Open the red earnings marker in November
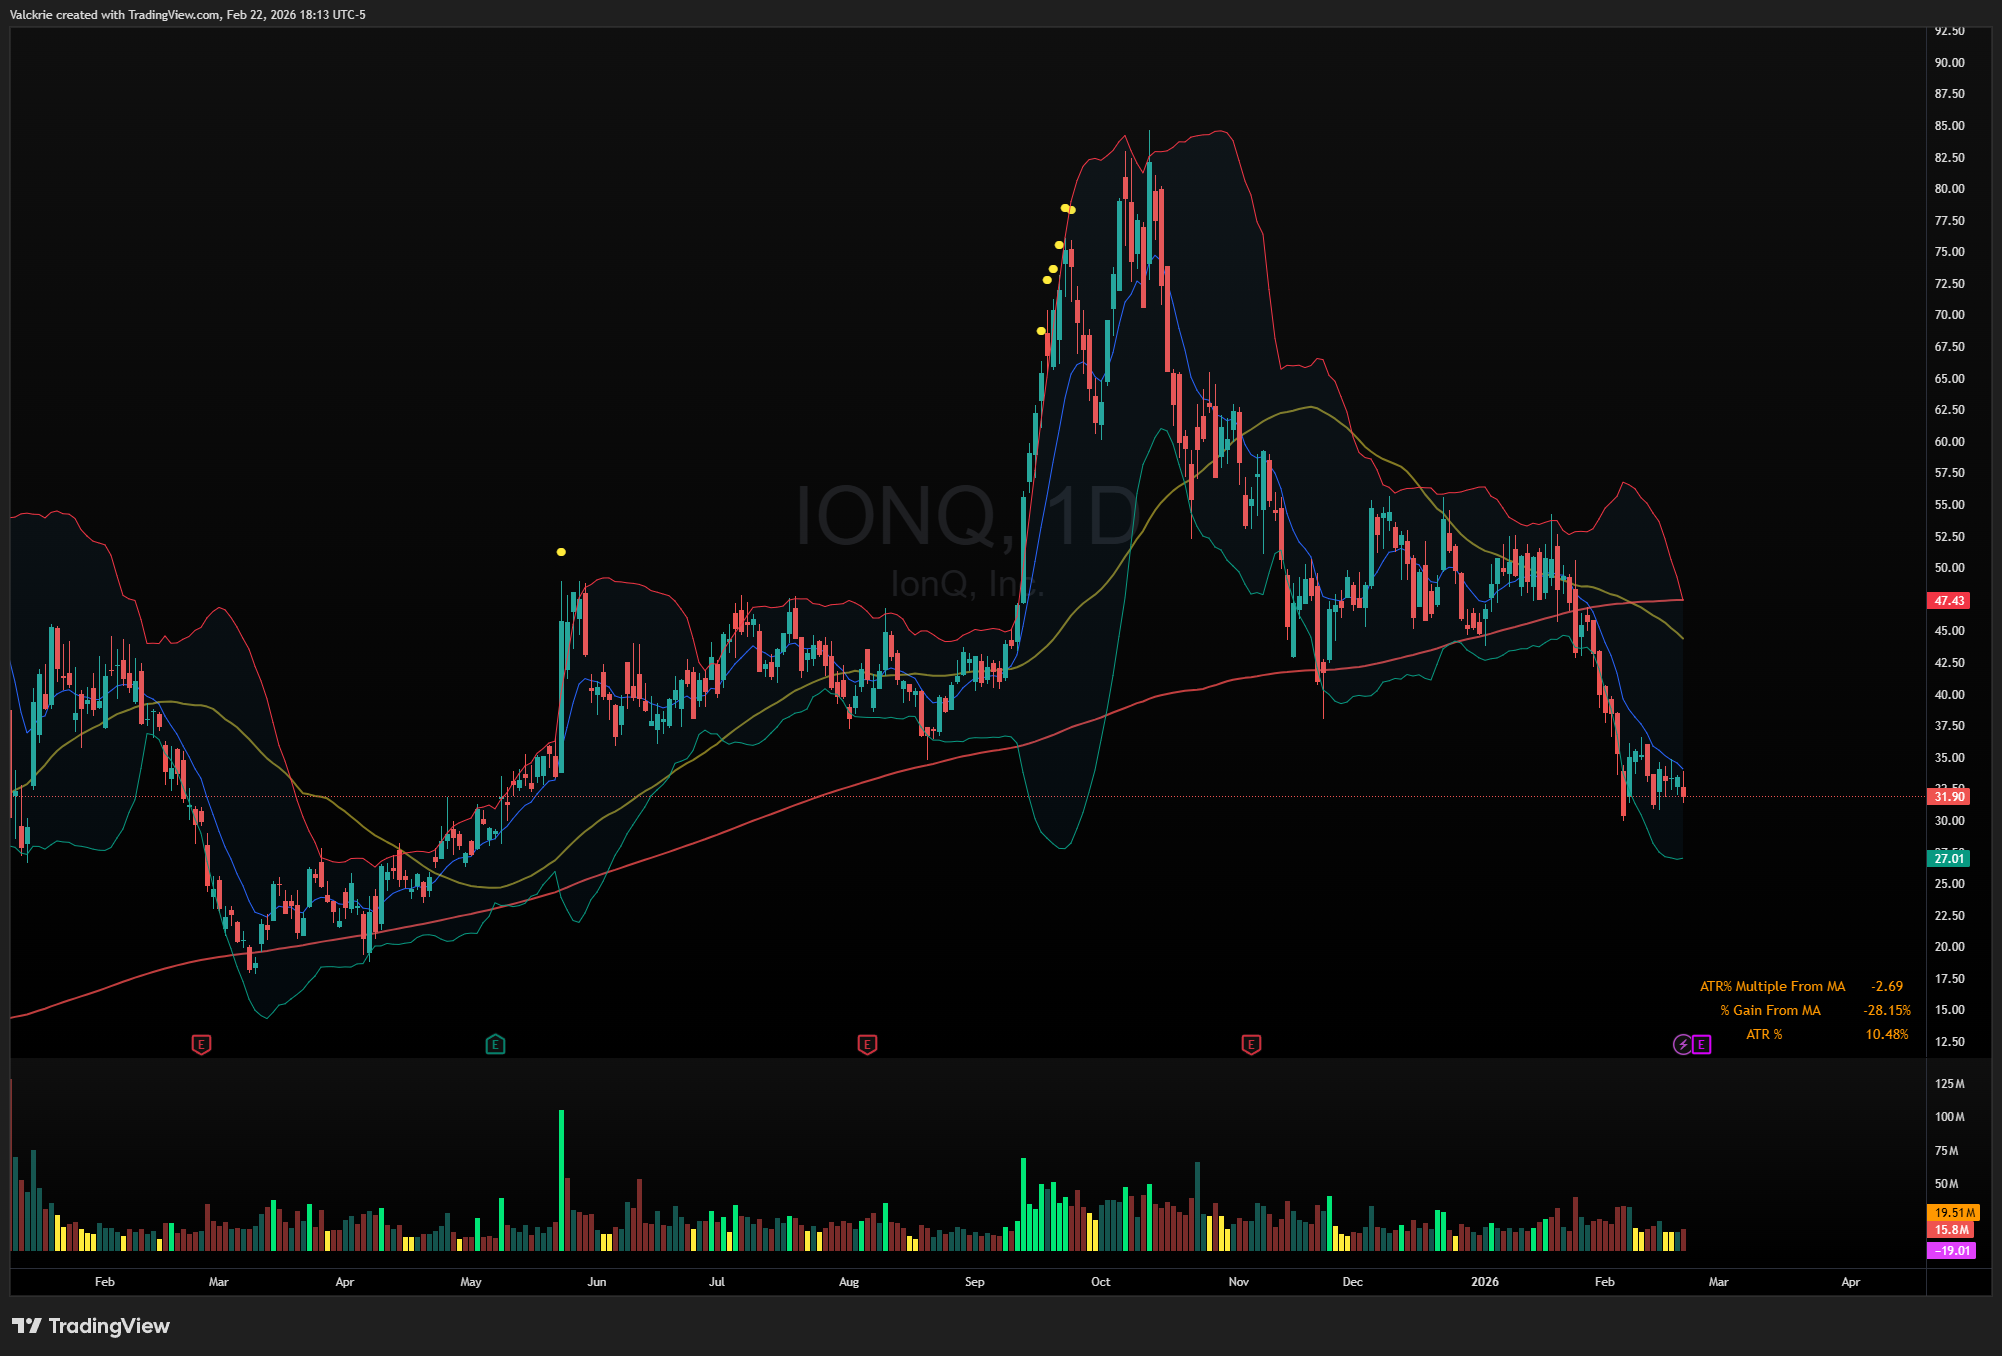Viewport: 2002px width, 1356px height. 1251,1045
